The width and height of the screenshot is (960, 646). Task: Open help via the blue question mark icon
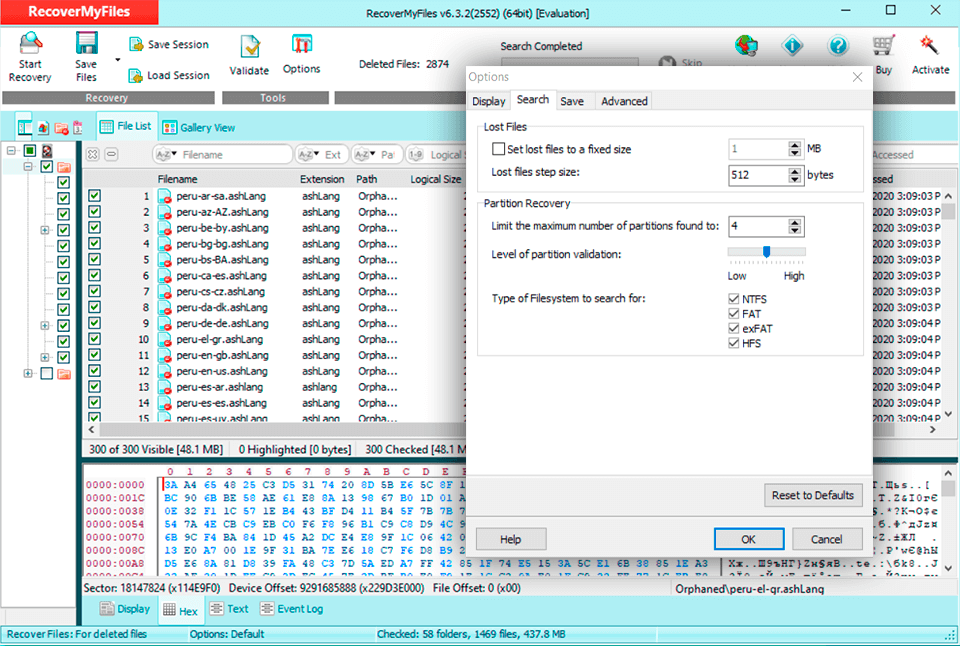click(838, 45)
